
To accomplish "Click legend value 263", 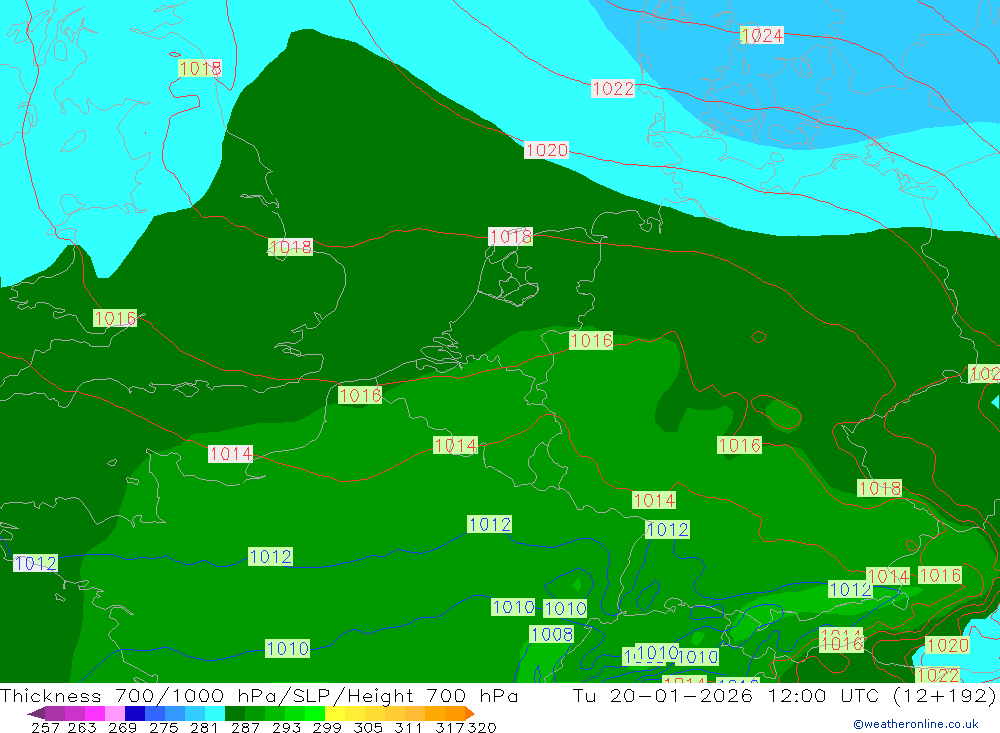I will pyautogui.click(x=82, y=727).
